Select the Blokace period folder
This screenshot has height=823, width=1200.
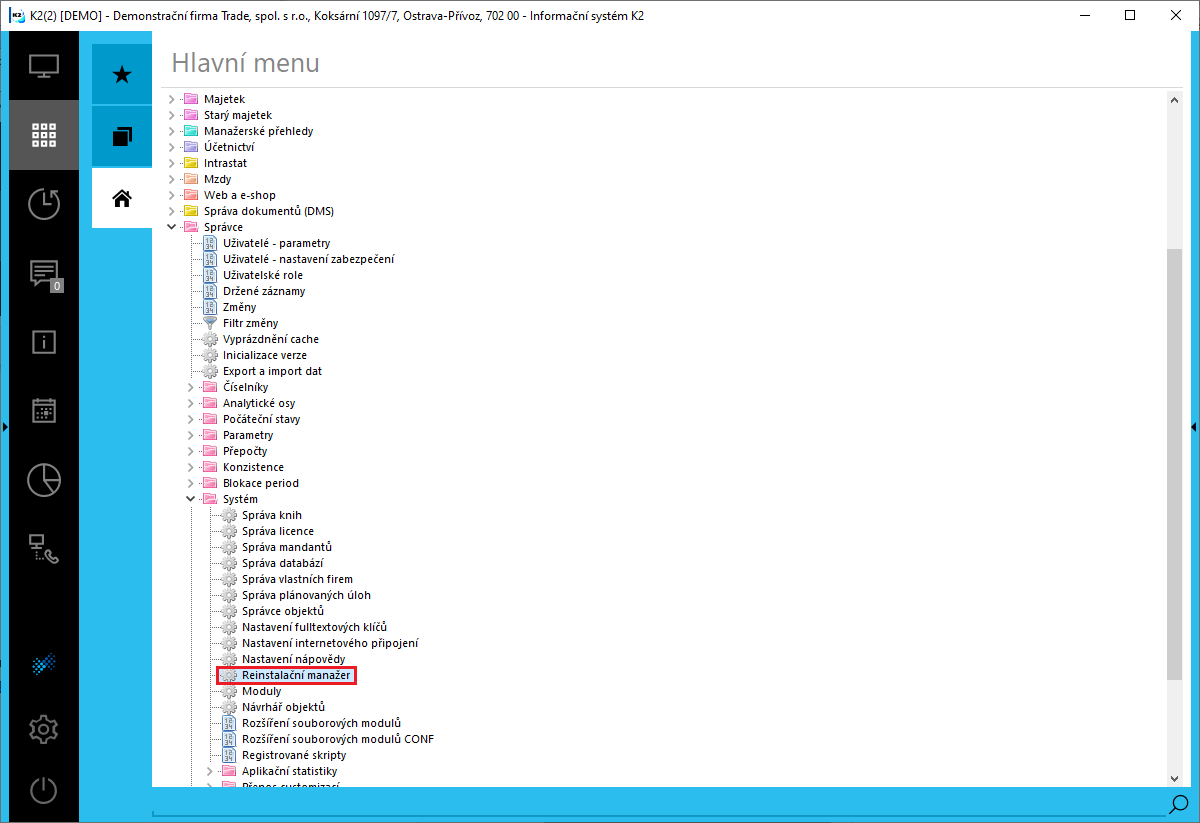point(261,483)
